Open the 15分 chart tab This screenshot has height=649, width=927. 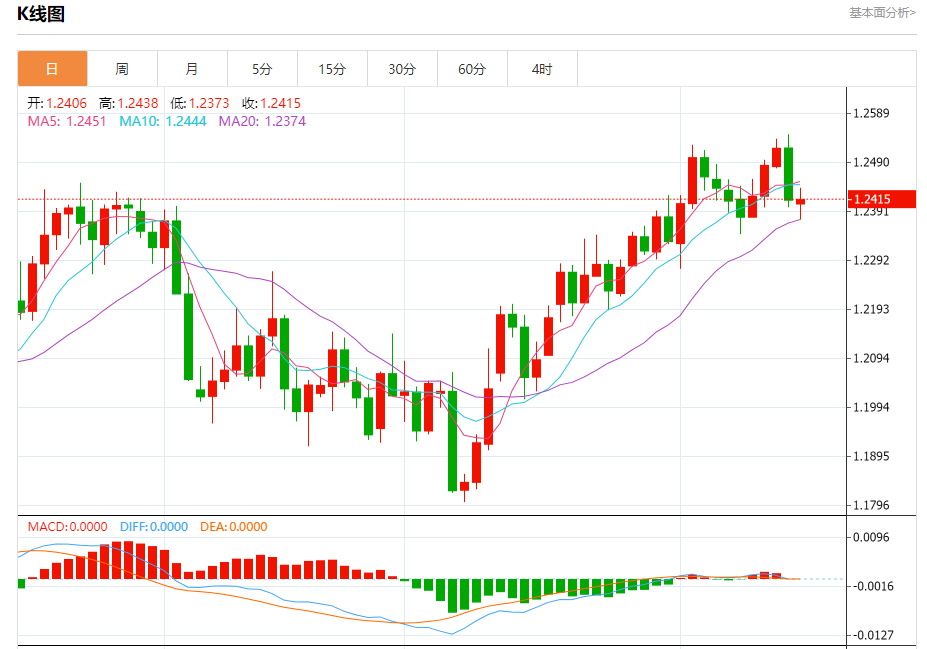pyautogui.click(x=332, y=69)
